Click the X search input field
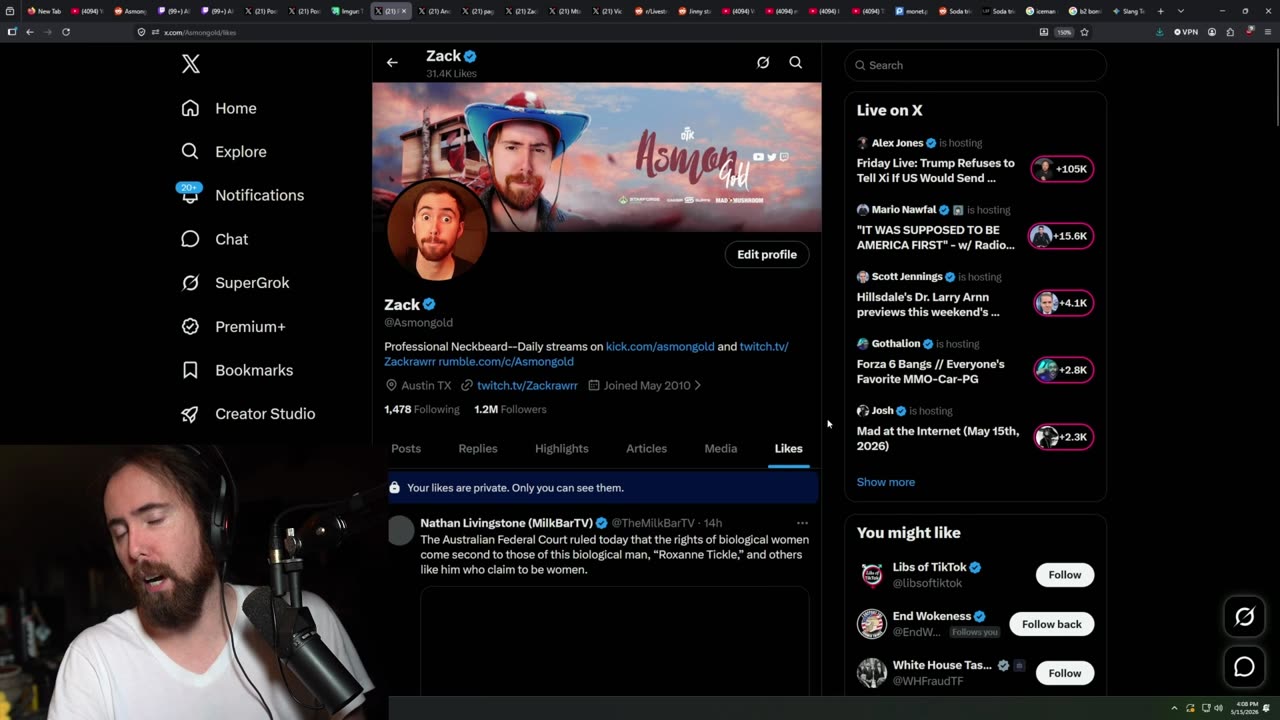This screenshot has width=1280, height=720. (976, 65)
